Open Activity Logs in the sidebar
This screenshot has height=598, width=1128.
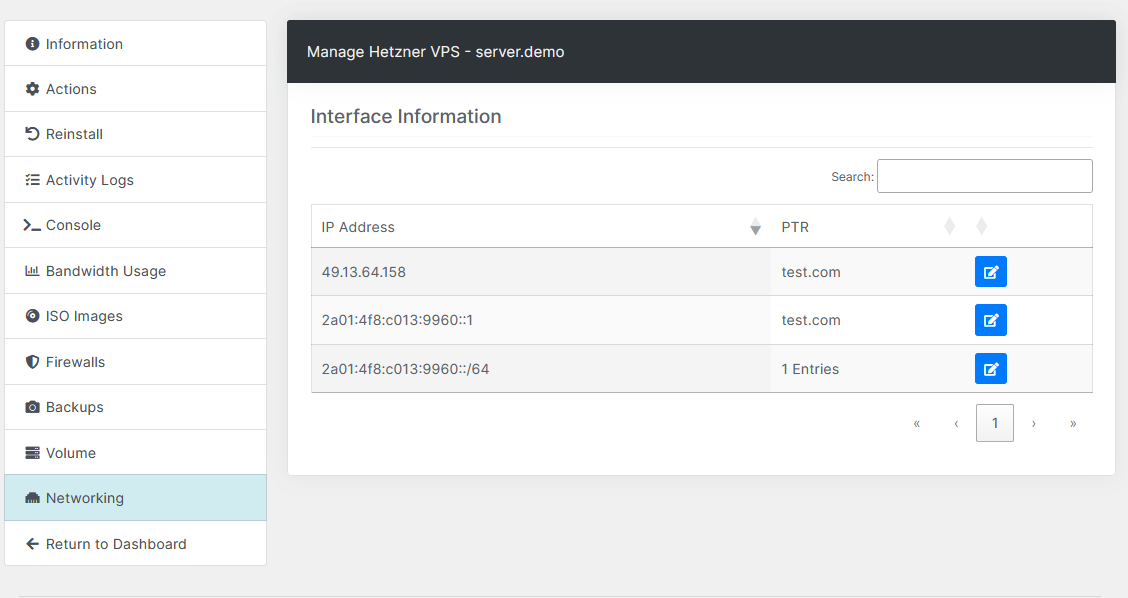click(89, 180)
